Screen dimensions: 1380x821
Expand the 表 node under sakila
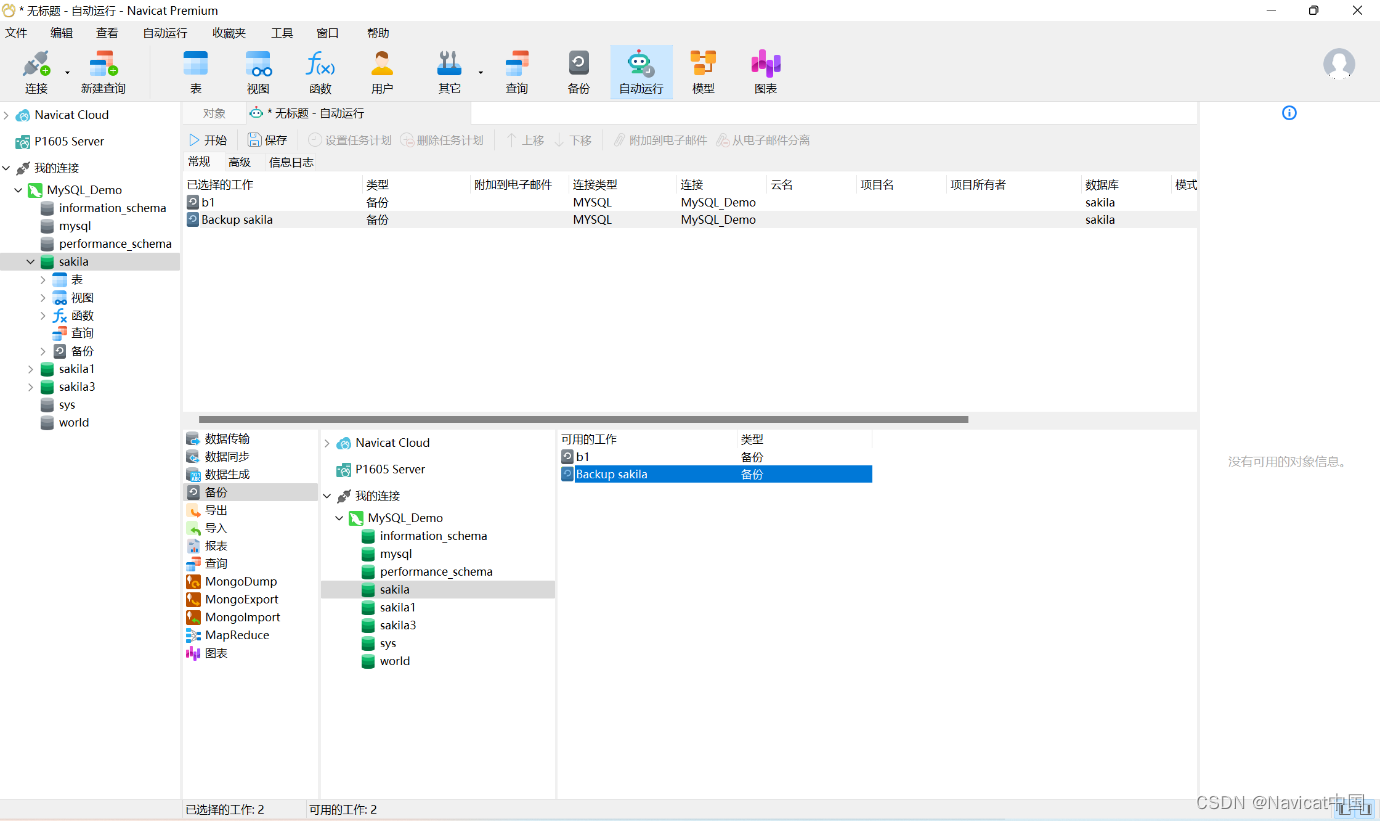[43, 280]
